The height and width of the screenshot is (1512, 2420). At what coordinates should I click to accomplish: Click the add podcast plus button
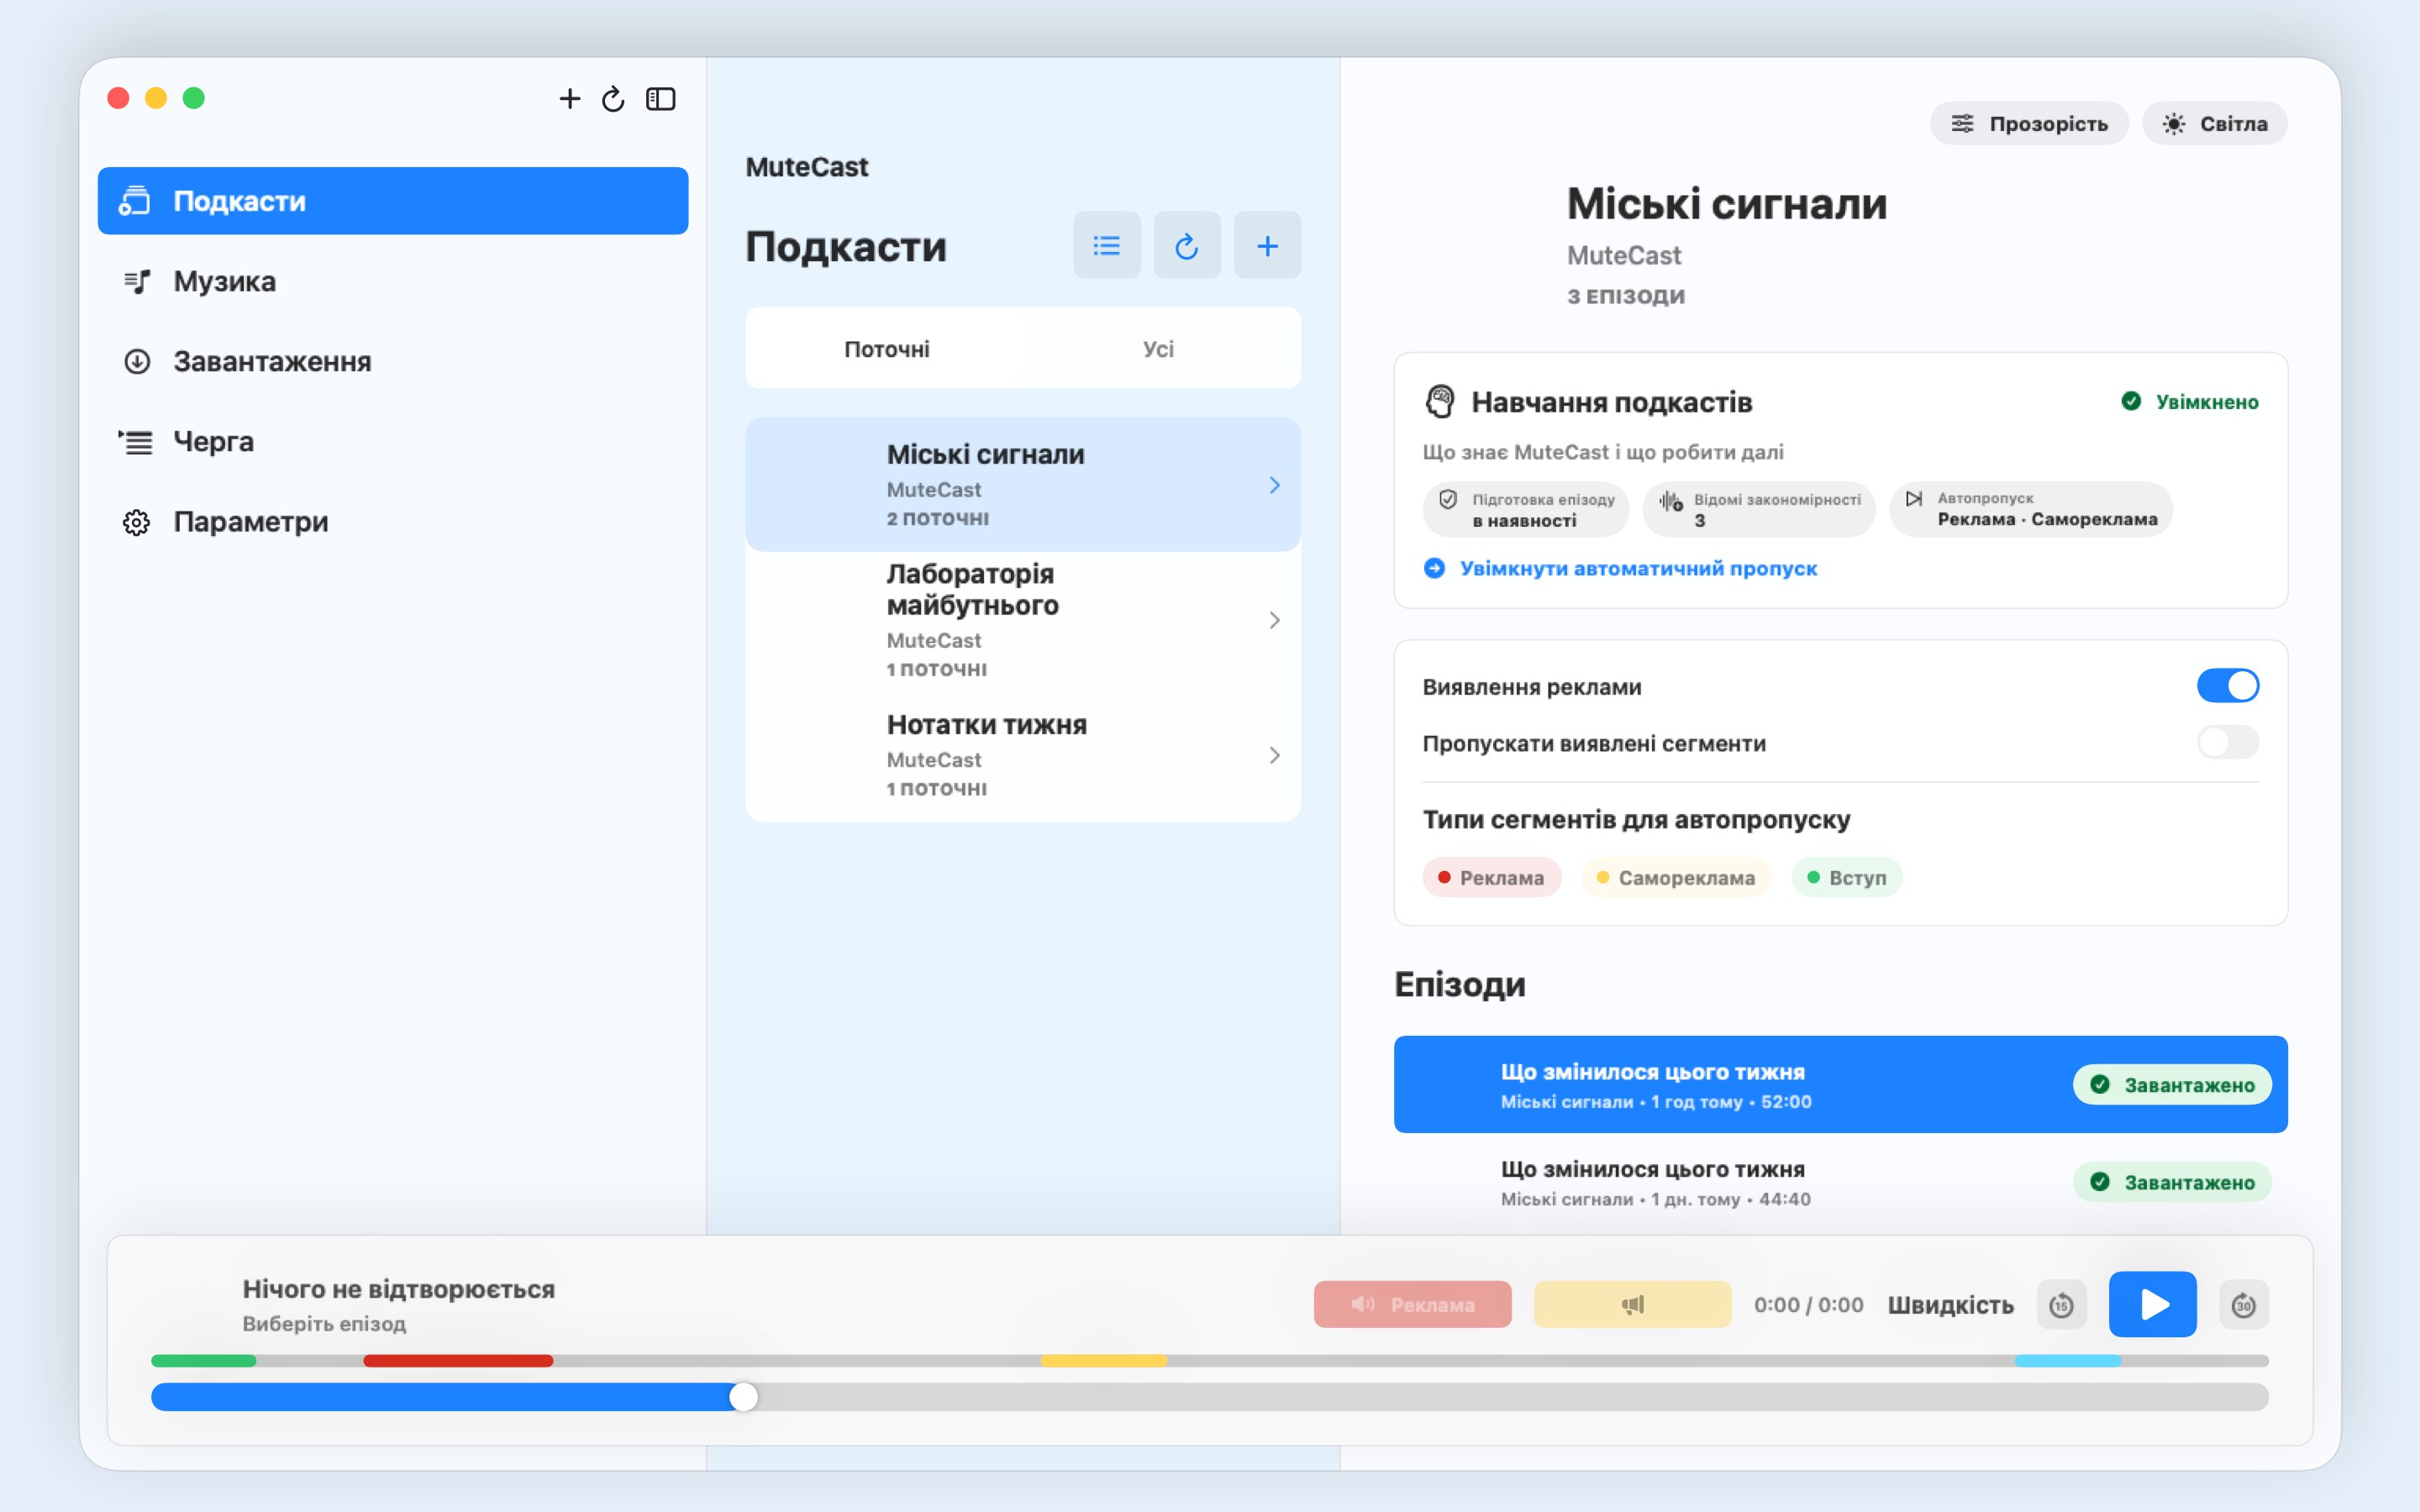pos(1266,245)
